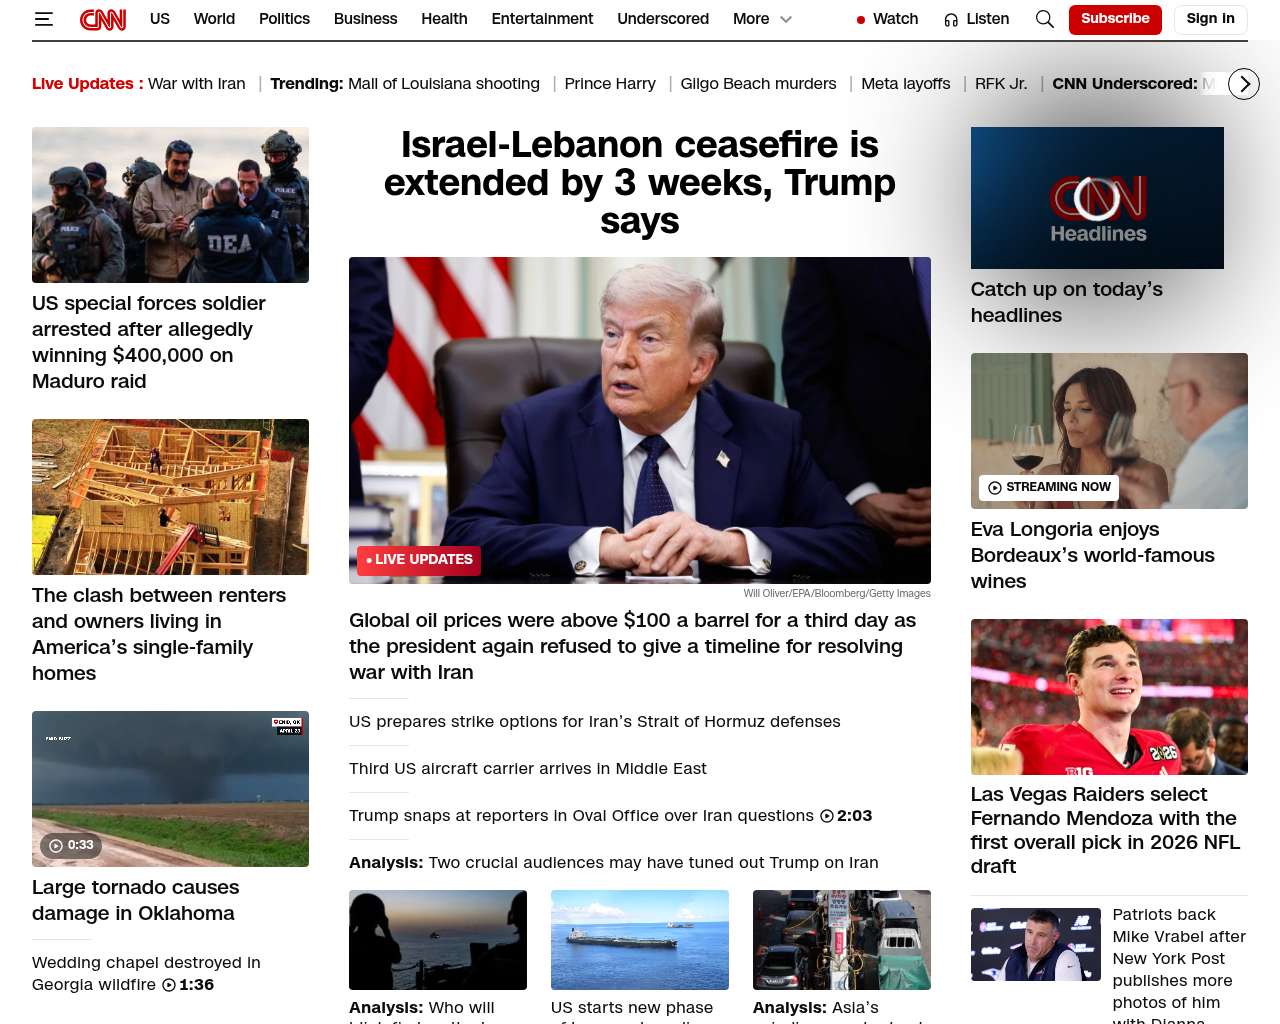The image size is (1280, 1024).
Task: Click the Live Updates badge on Trump photo
Action: (419, 560)
